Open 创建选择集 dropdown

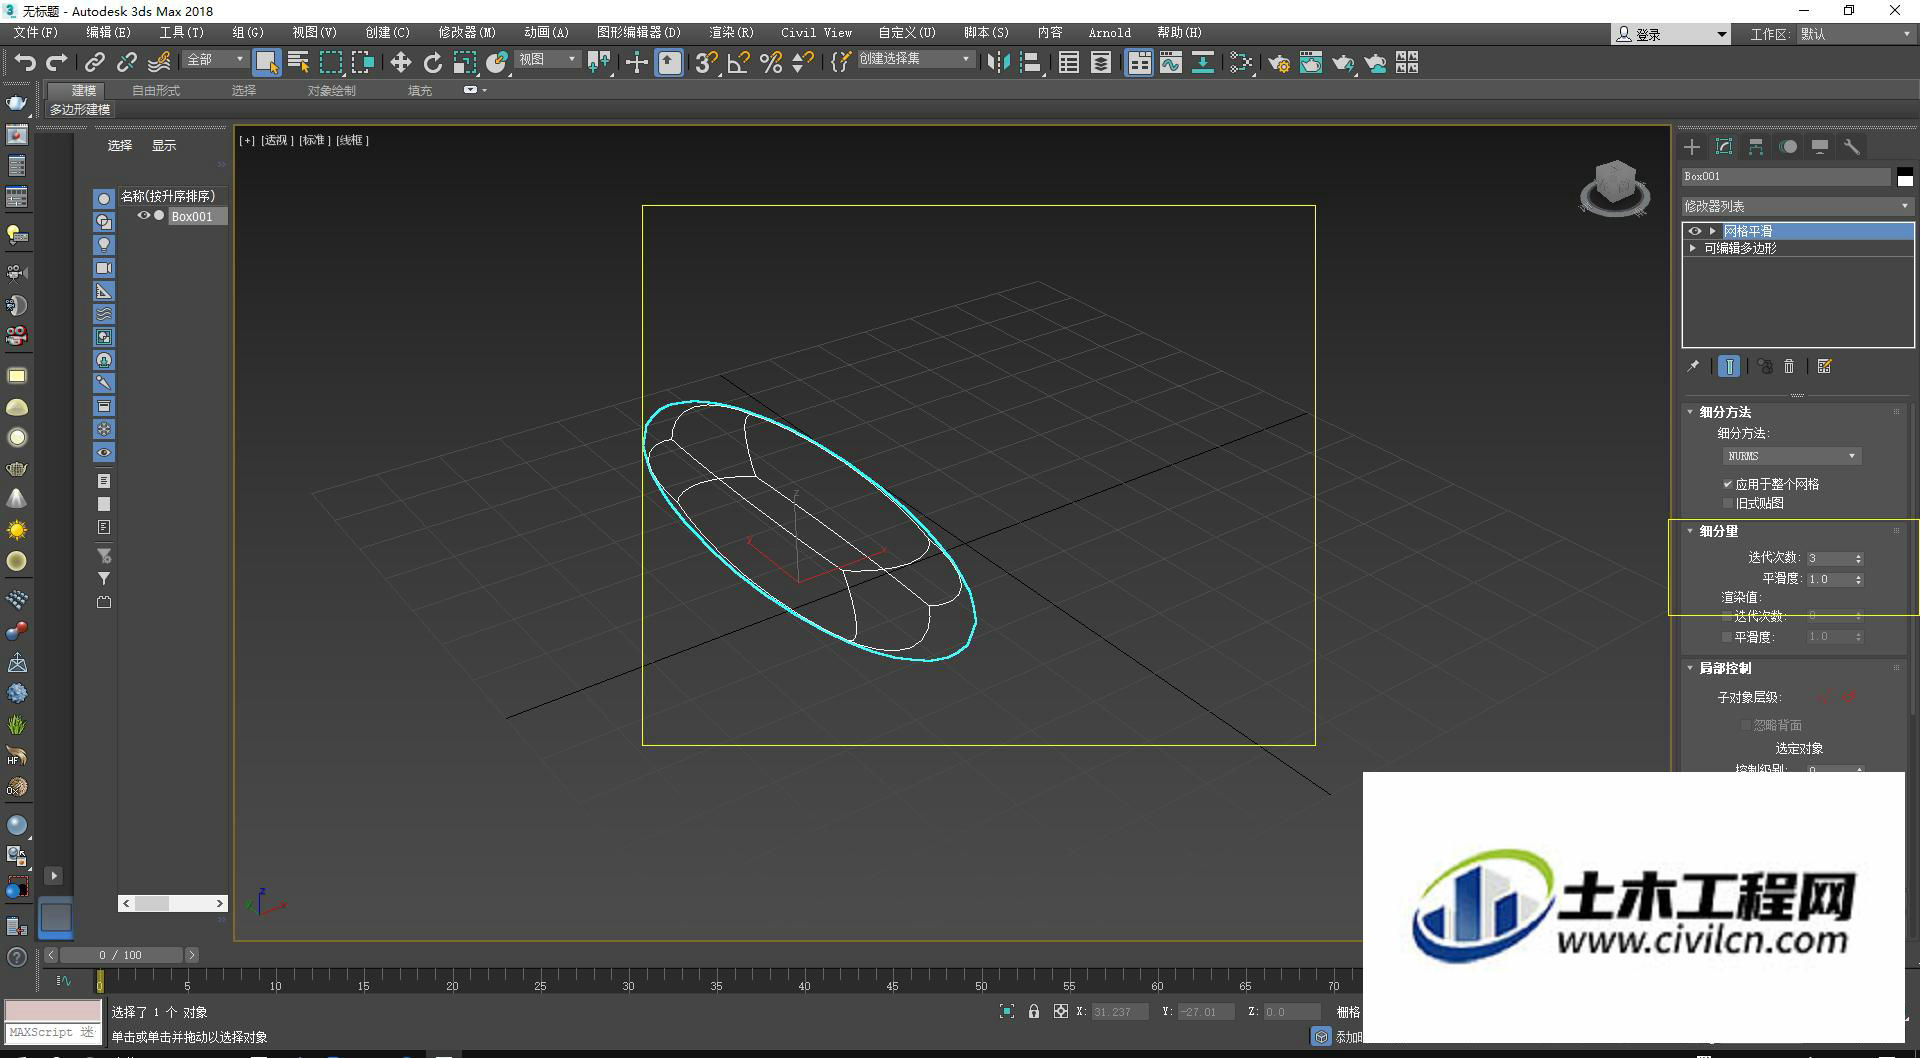915,59
